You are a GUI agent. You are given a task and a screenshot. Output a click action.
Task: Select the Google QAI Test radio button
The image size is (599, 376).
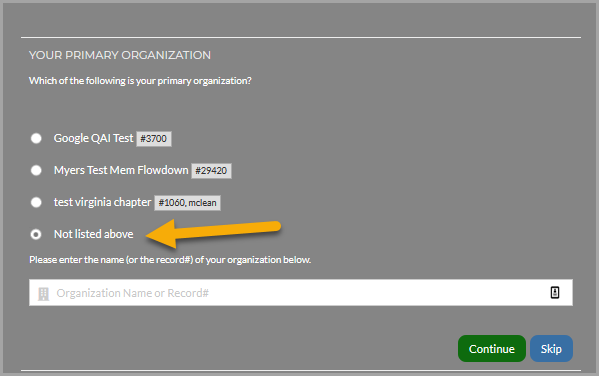pyautogui.click(x=36, y=138)
